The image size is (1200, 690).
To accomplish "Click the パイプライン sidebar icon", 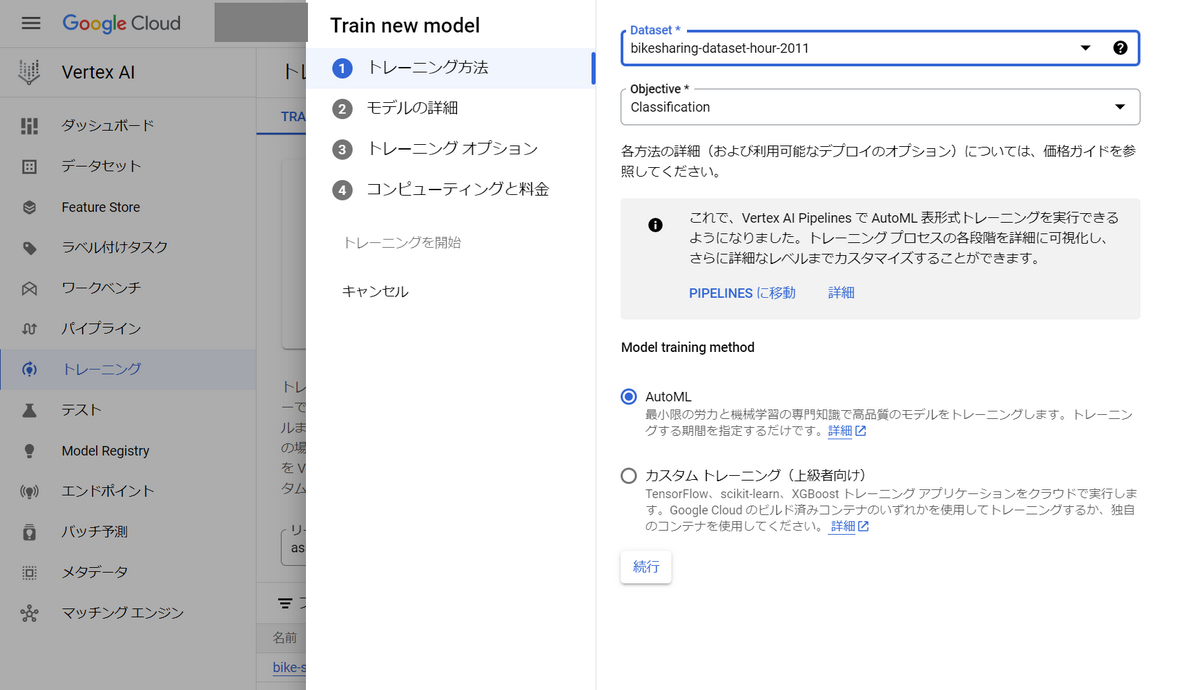I will click(29, 329).
